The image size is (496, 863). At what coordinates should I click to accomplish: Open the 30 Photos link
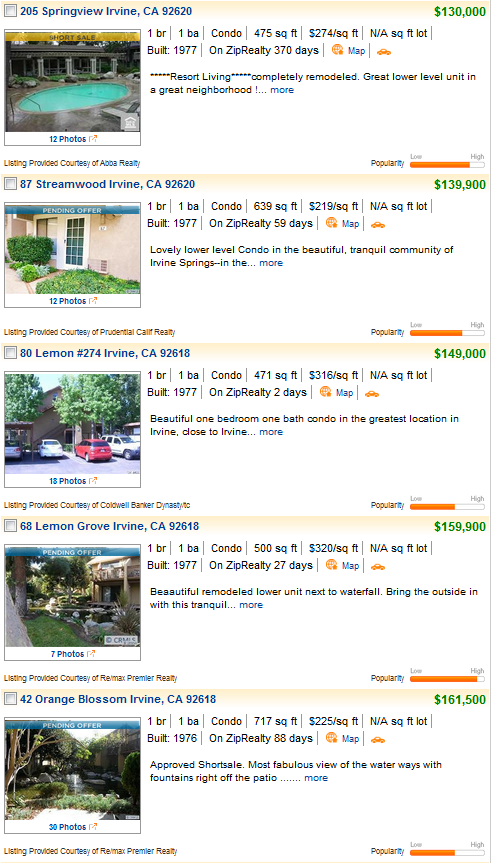[x=67, y=827]
